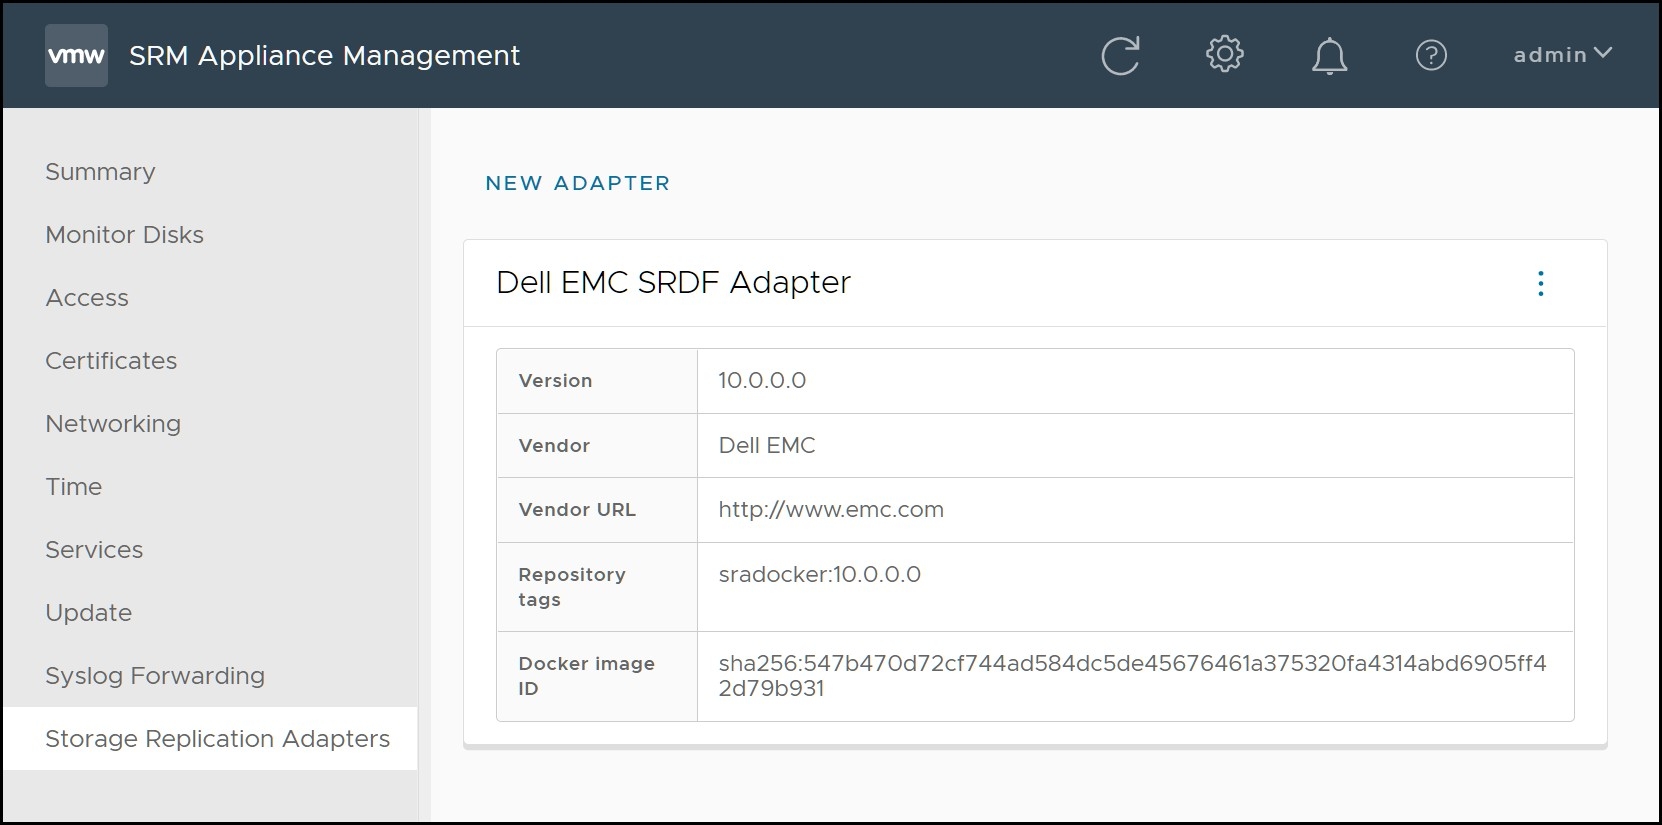Click the Dell EMC vendor value
Image resolution: width=1662 pixels, height=825 pixels.
pyautogui.click(x=767, y=446)
